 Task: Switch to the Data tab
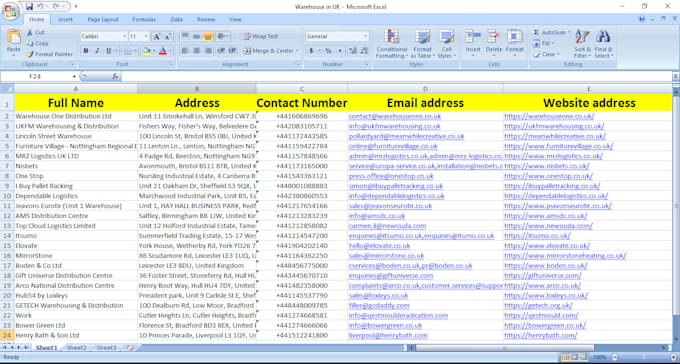click(x=177, y=20)
